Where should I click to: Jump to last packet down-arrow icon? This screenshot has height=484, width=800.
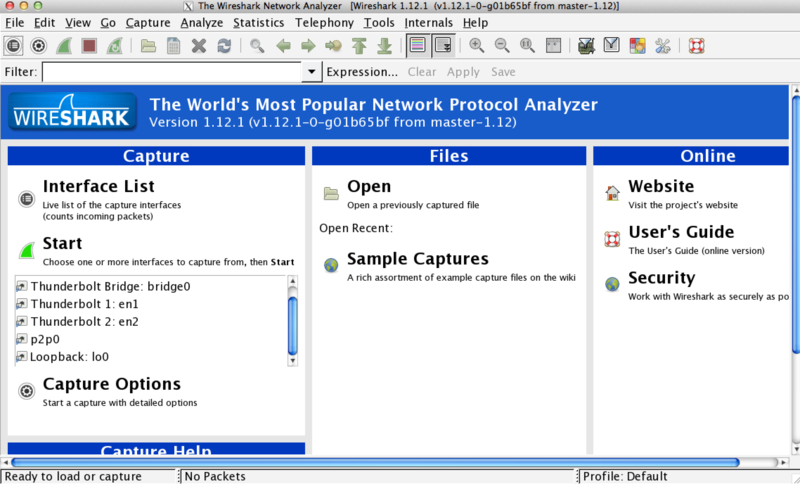384,46
